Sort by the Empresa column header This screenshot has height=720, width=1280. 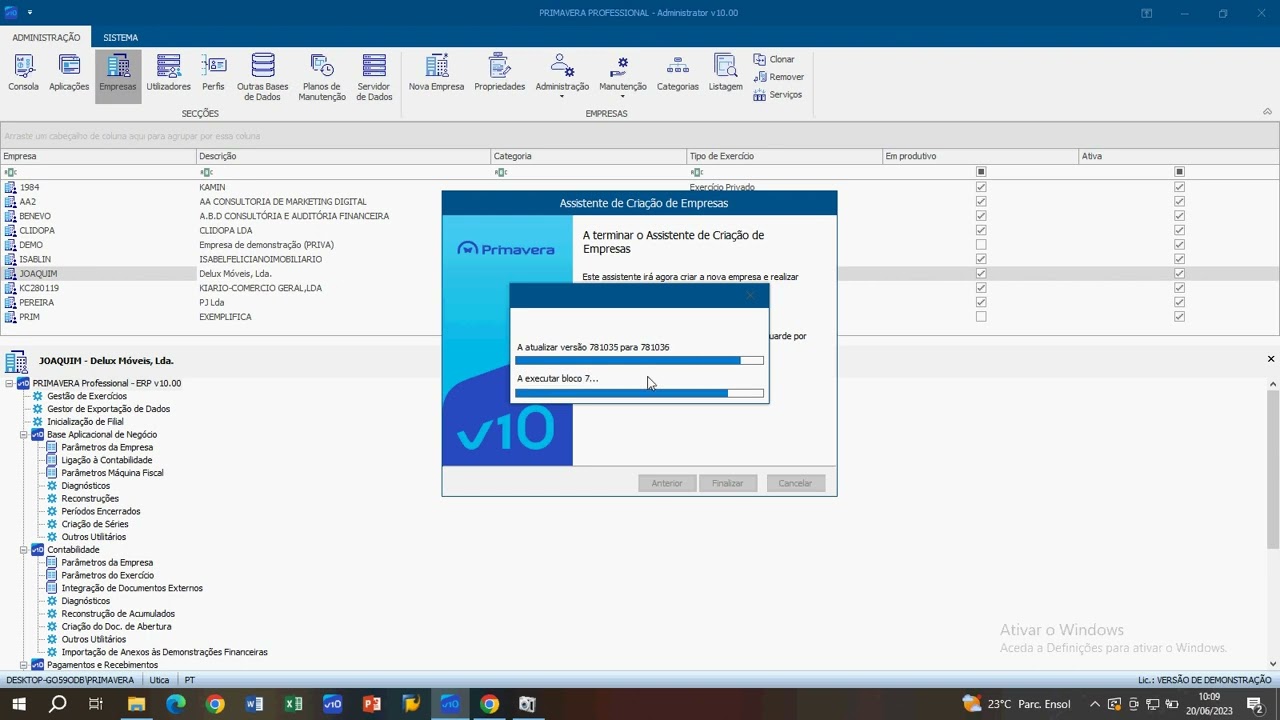(98, 156)
